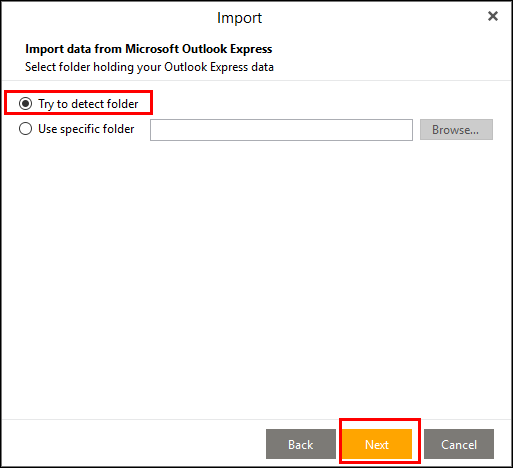The width and height of the screenshot is (513, 468).
Task: Abort the import with Cancel
Action: pyautogui.click(x=459, y=444)
